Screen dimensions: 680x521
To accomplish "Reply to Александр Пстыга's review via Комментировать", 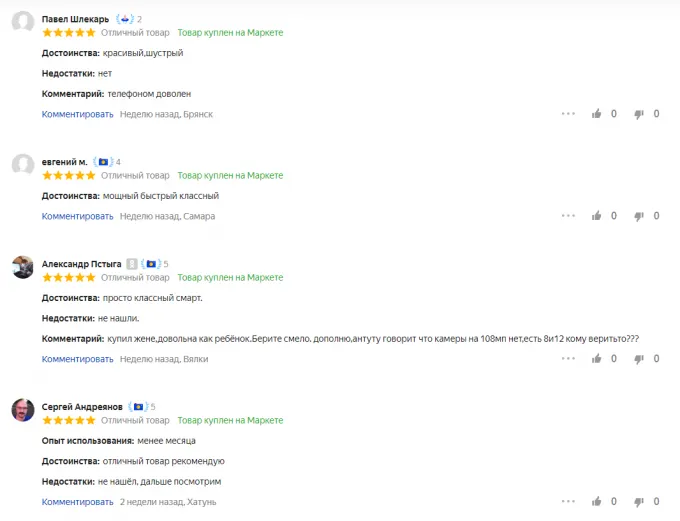I will point(78,359).
